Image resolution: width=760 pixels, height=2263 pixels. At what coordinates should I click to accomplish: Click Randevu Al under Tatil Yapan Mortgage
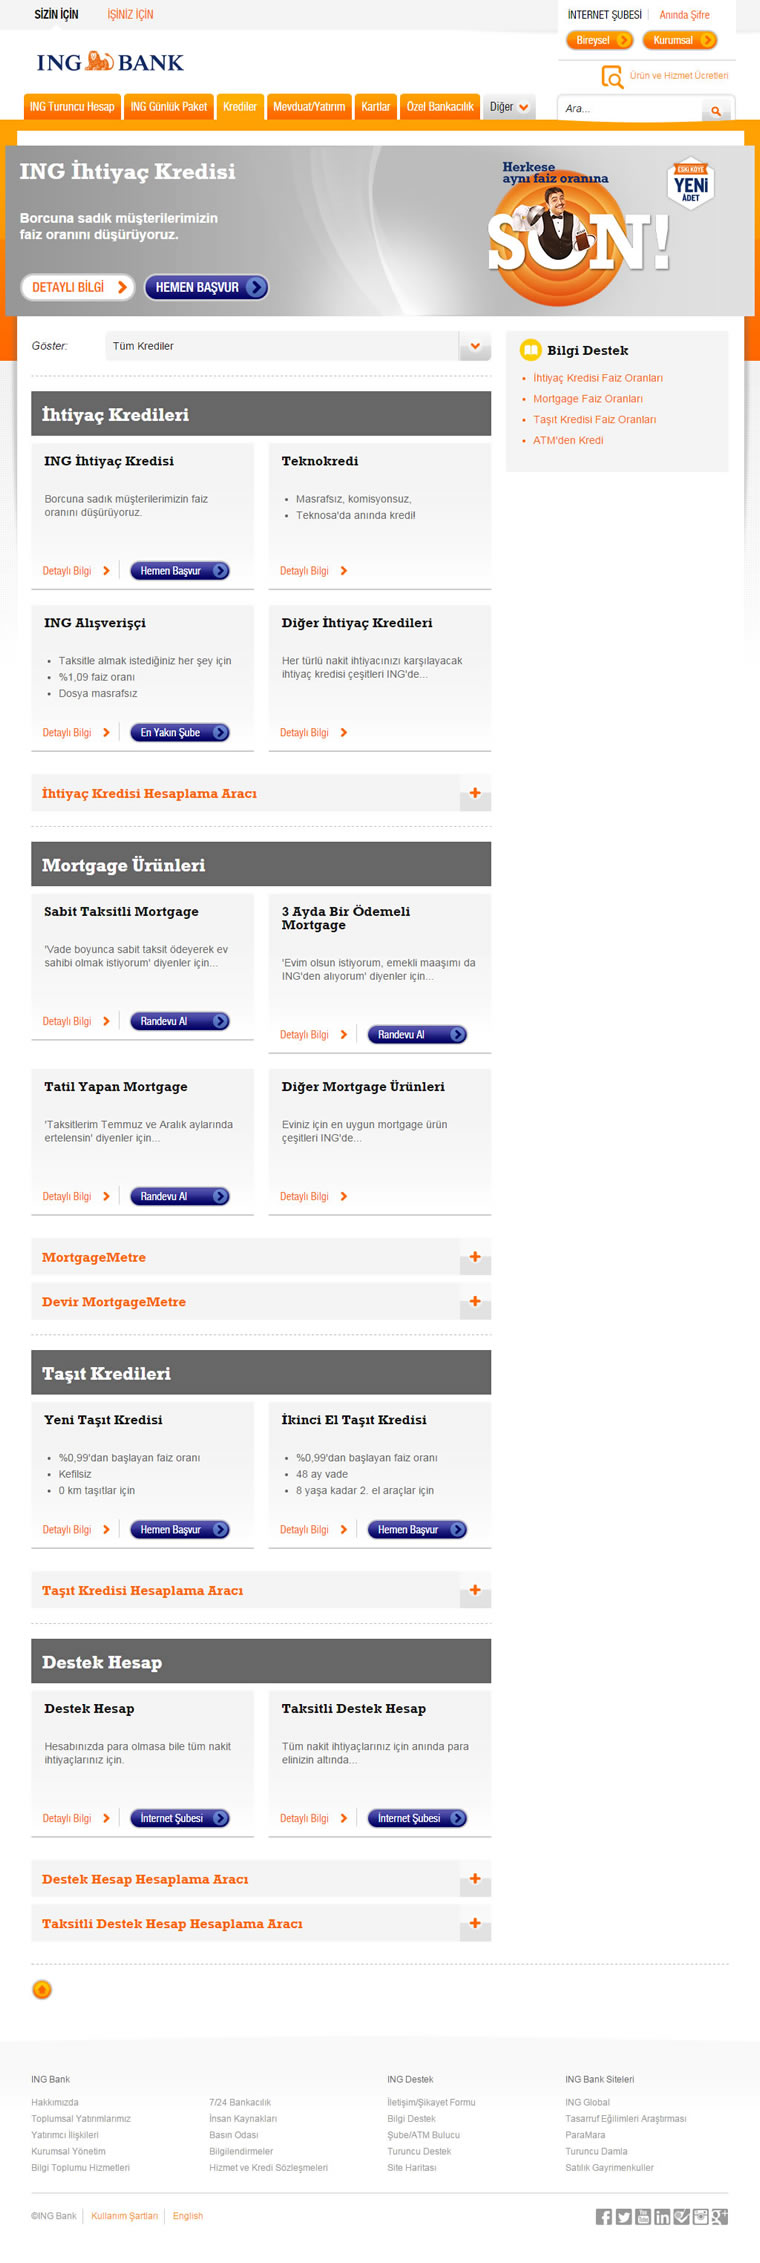[180, 1196]
